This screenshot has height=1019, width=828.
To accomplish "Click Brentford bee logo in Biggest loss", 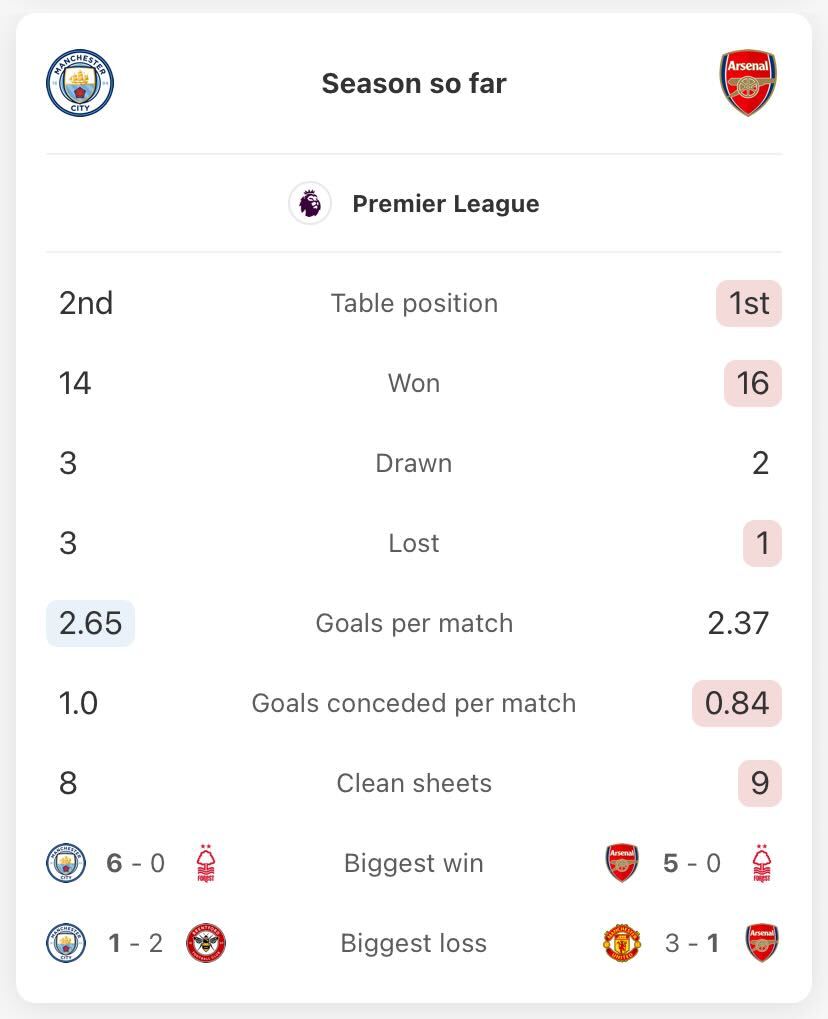I will point(206,943).
